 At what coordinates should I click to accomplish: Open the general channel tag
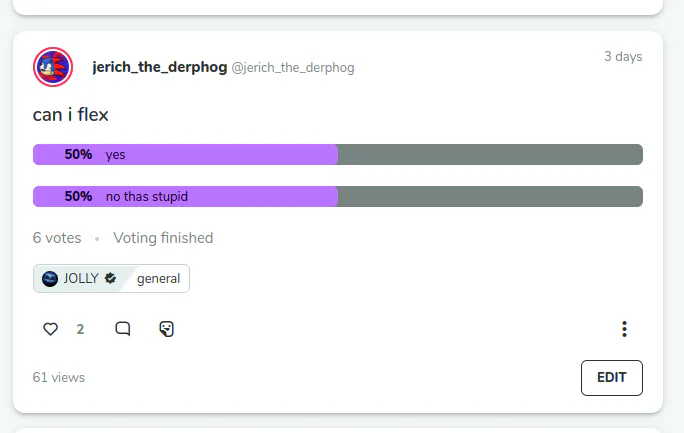158,279
